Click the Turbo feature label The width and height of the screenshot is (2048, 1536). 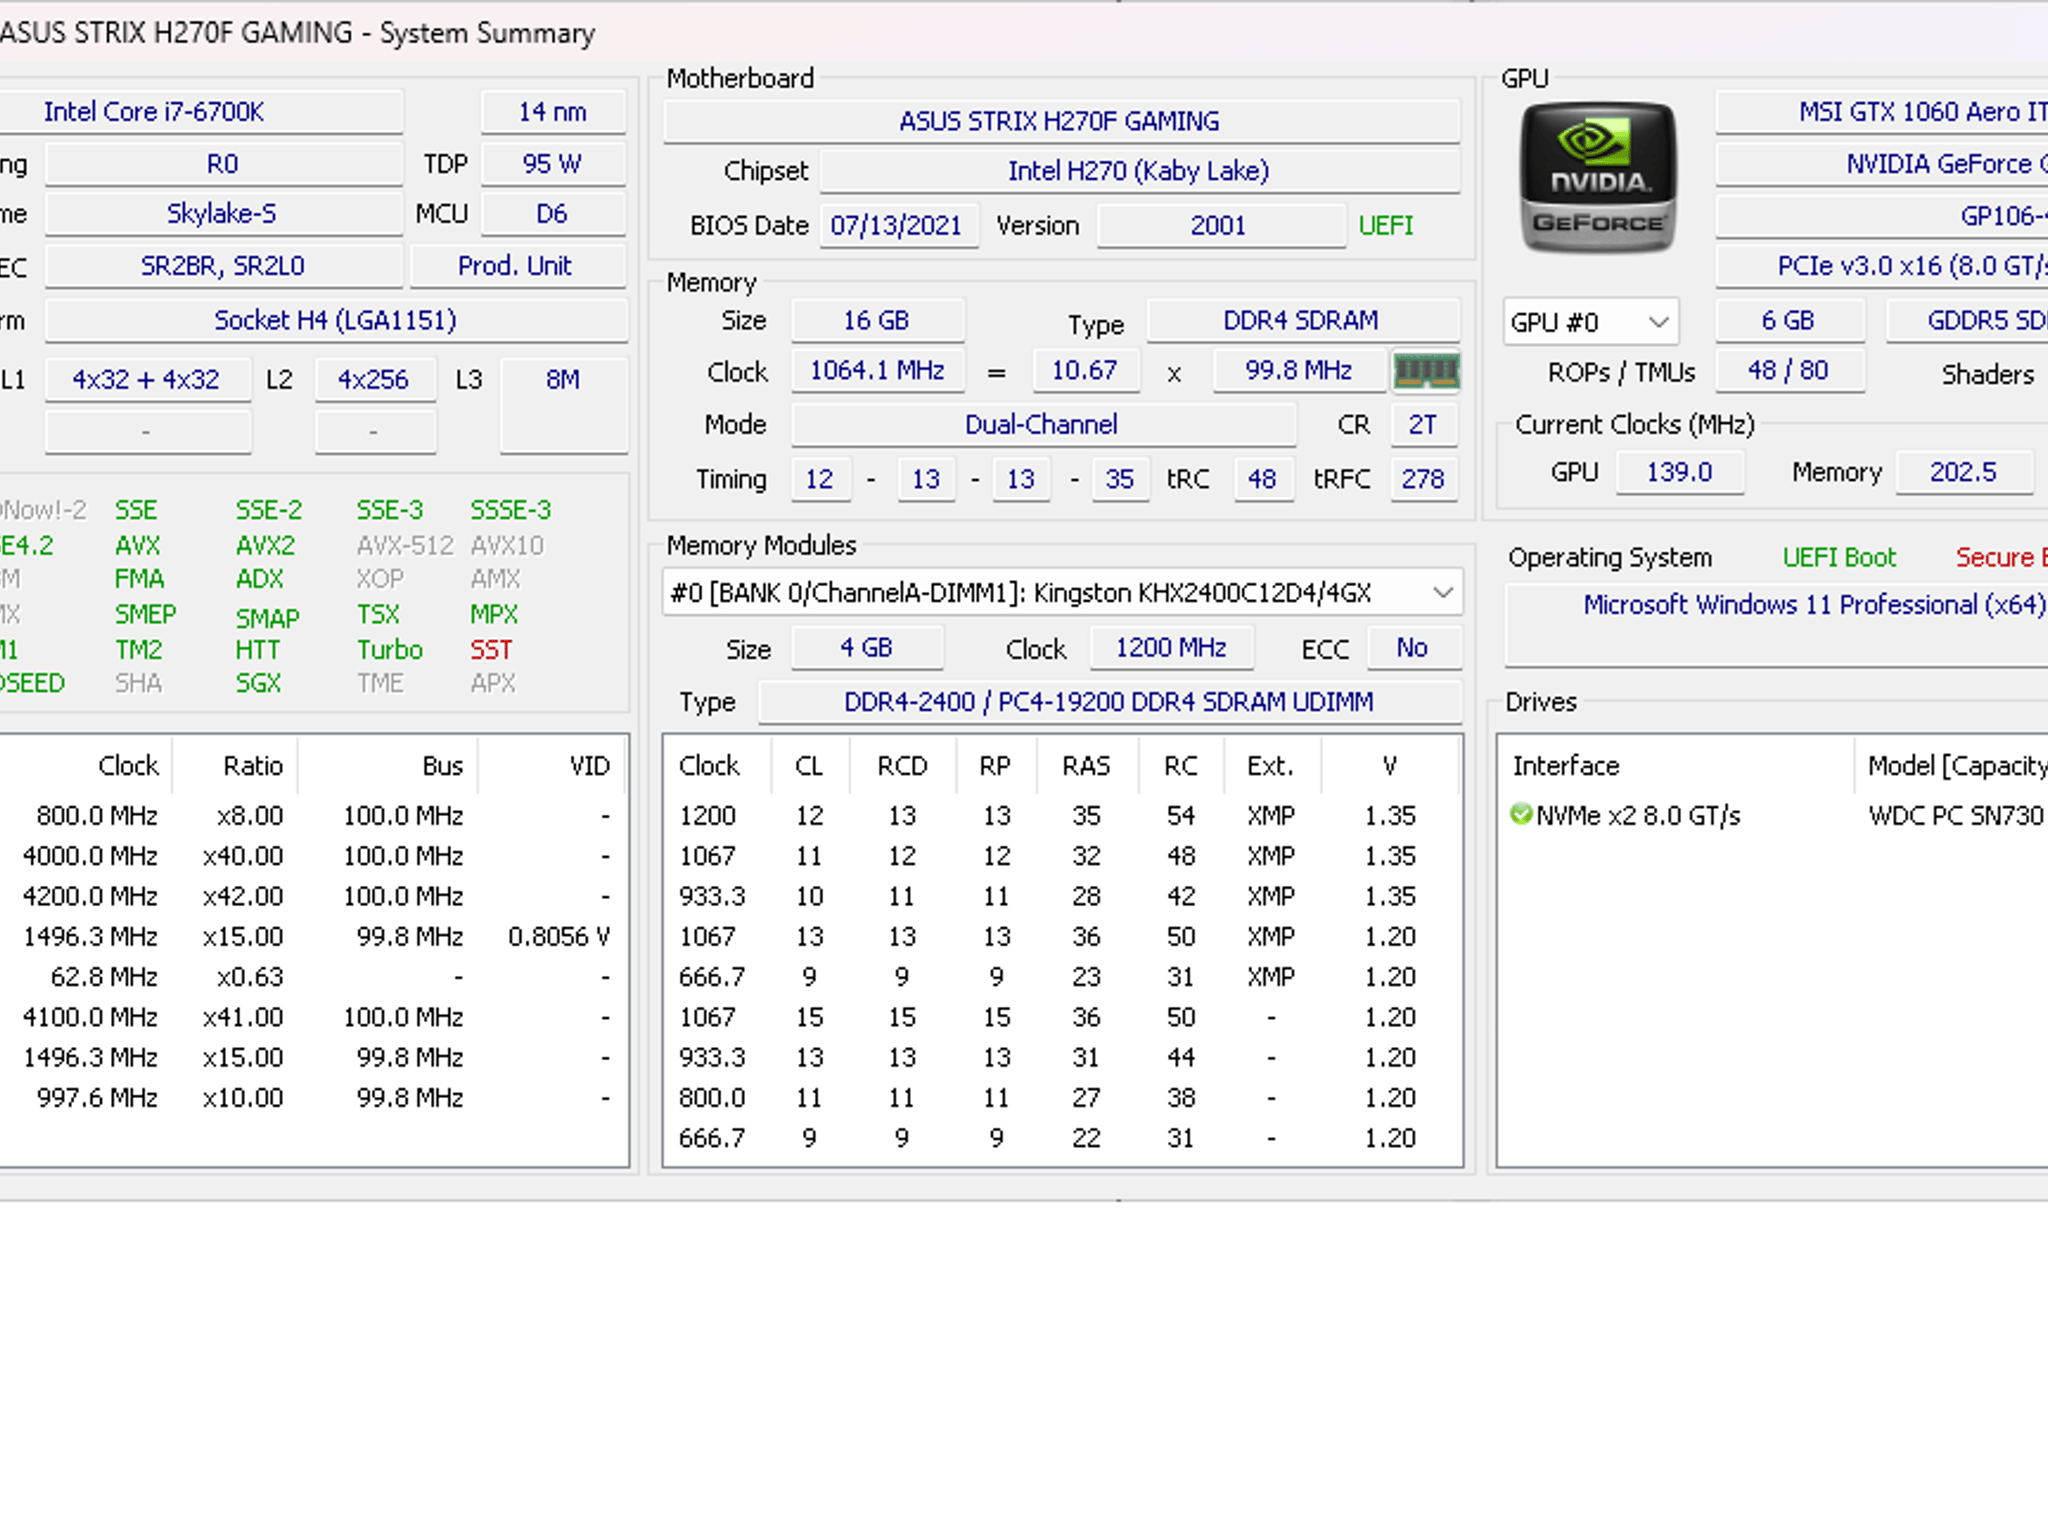[390, 650]
